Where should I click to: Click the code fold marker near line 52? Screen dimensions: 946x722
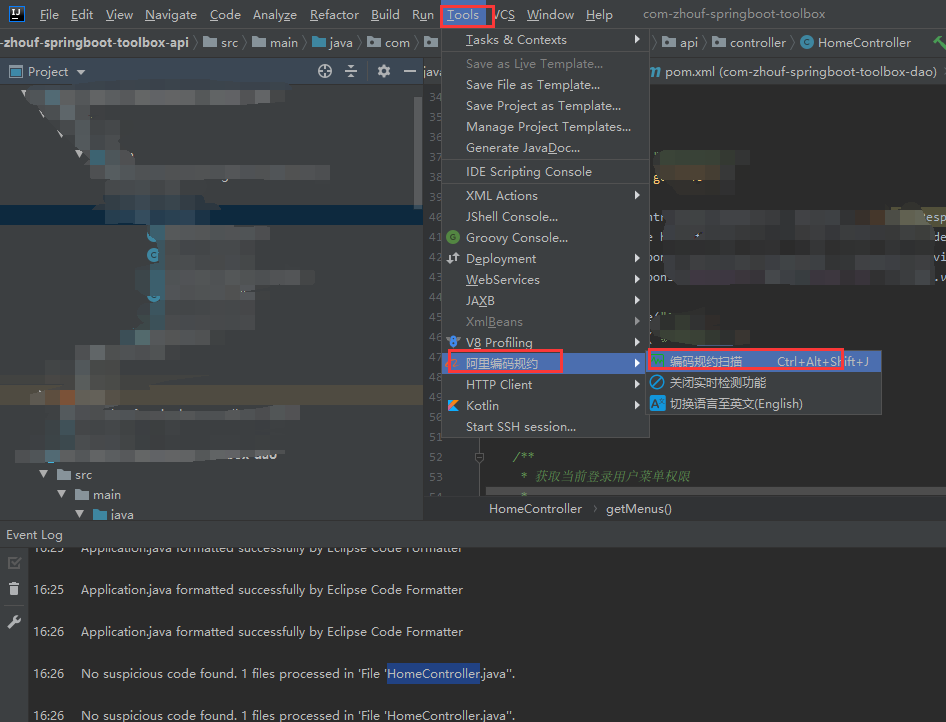coord(479,457)
